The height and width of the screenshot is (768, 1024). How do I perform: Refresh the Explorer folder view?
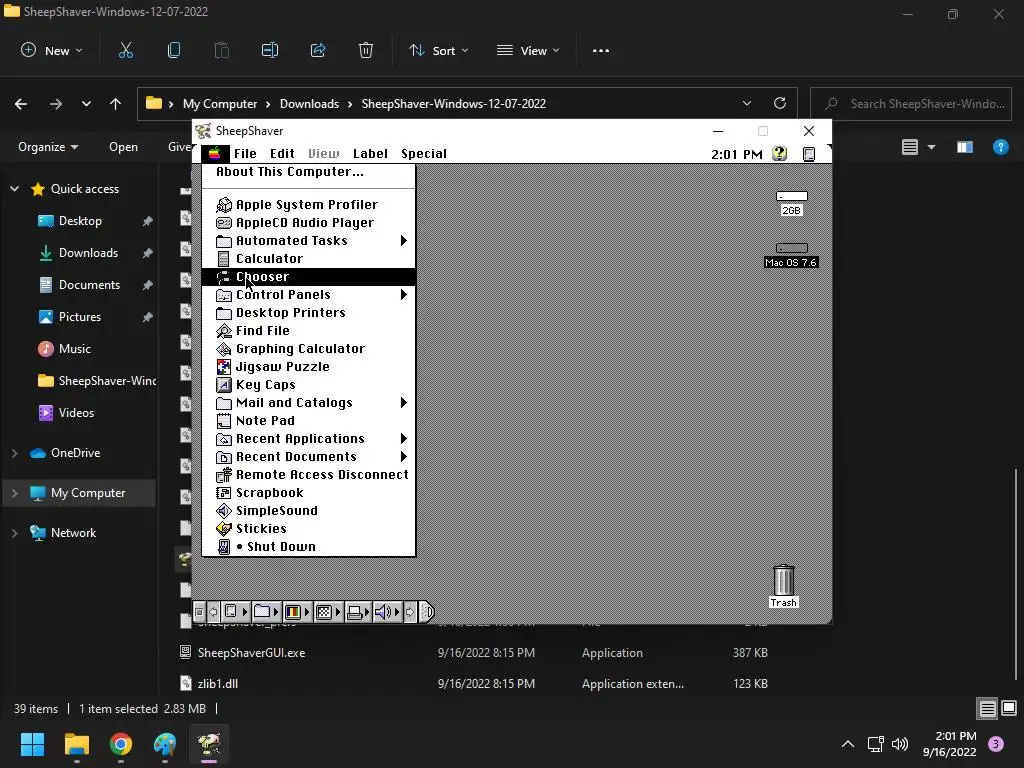(780, 104)
